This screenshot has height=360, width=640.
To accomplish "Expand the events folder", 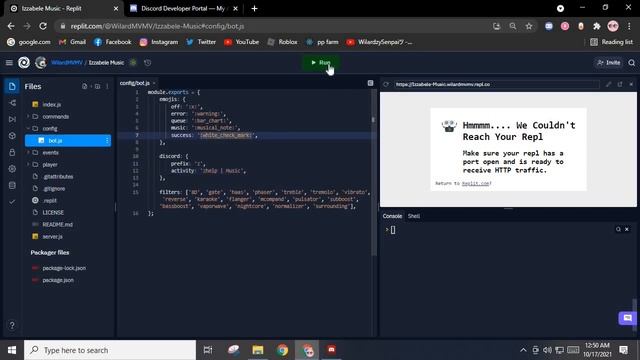I will 51,153.
